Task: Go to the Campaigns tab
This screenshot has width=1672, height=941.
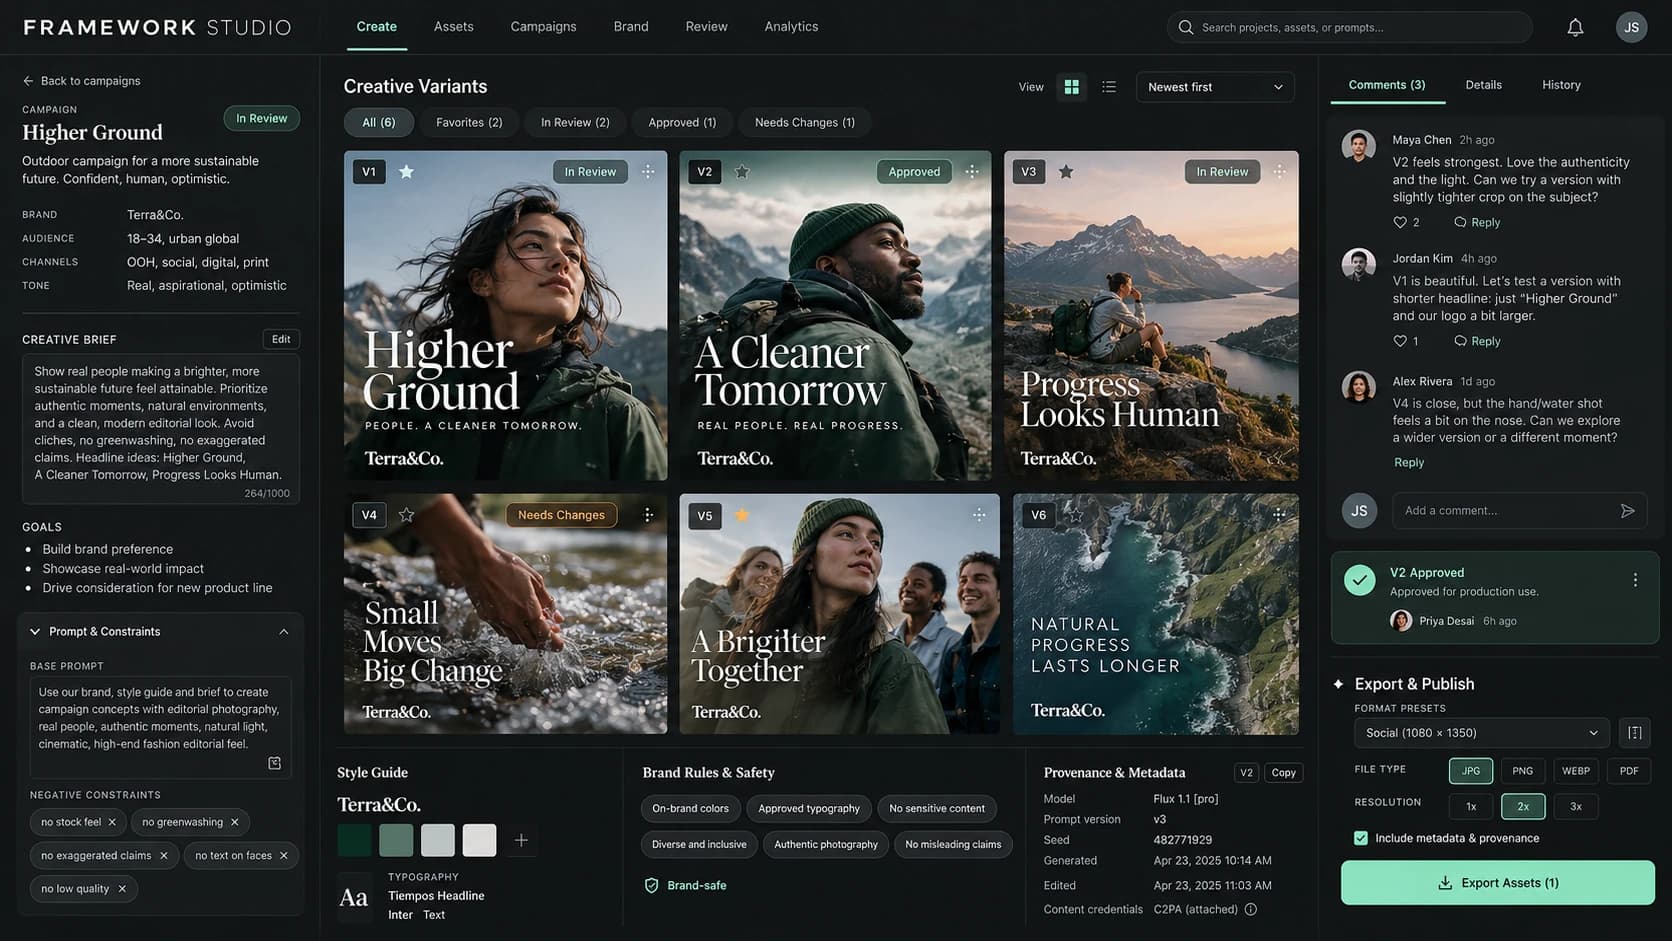Action: click(x=543, y=27)
